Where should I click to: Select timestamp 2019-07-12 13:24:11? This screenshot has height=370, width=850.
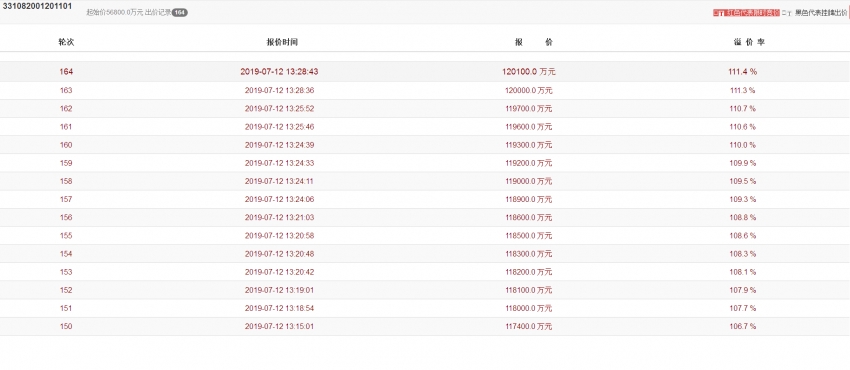(x=279, y=181)
